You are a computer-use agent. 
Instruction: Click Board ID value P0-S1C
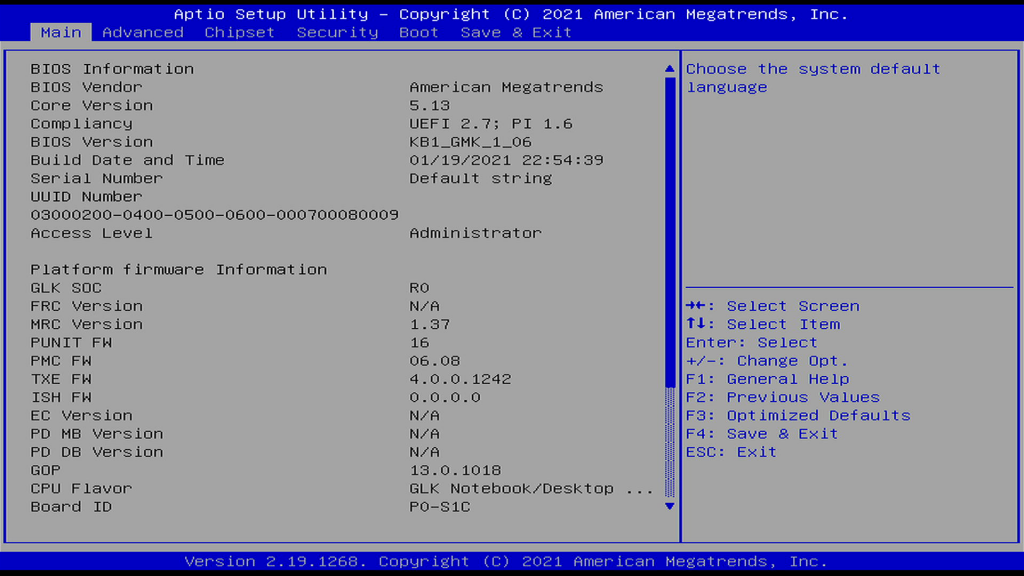pyautogui.click(x=440, y=507)
